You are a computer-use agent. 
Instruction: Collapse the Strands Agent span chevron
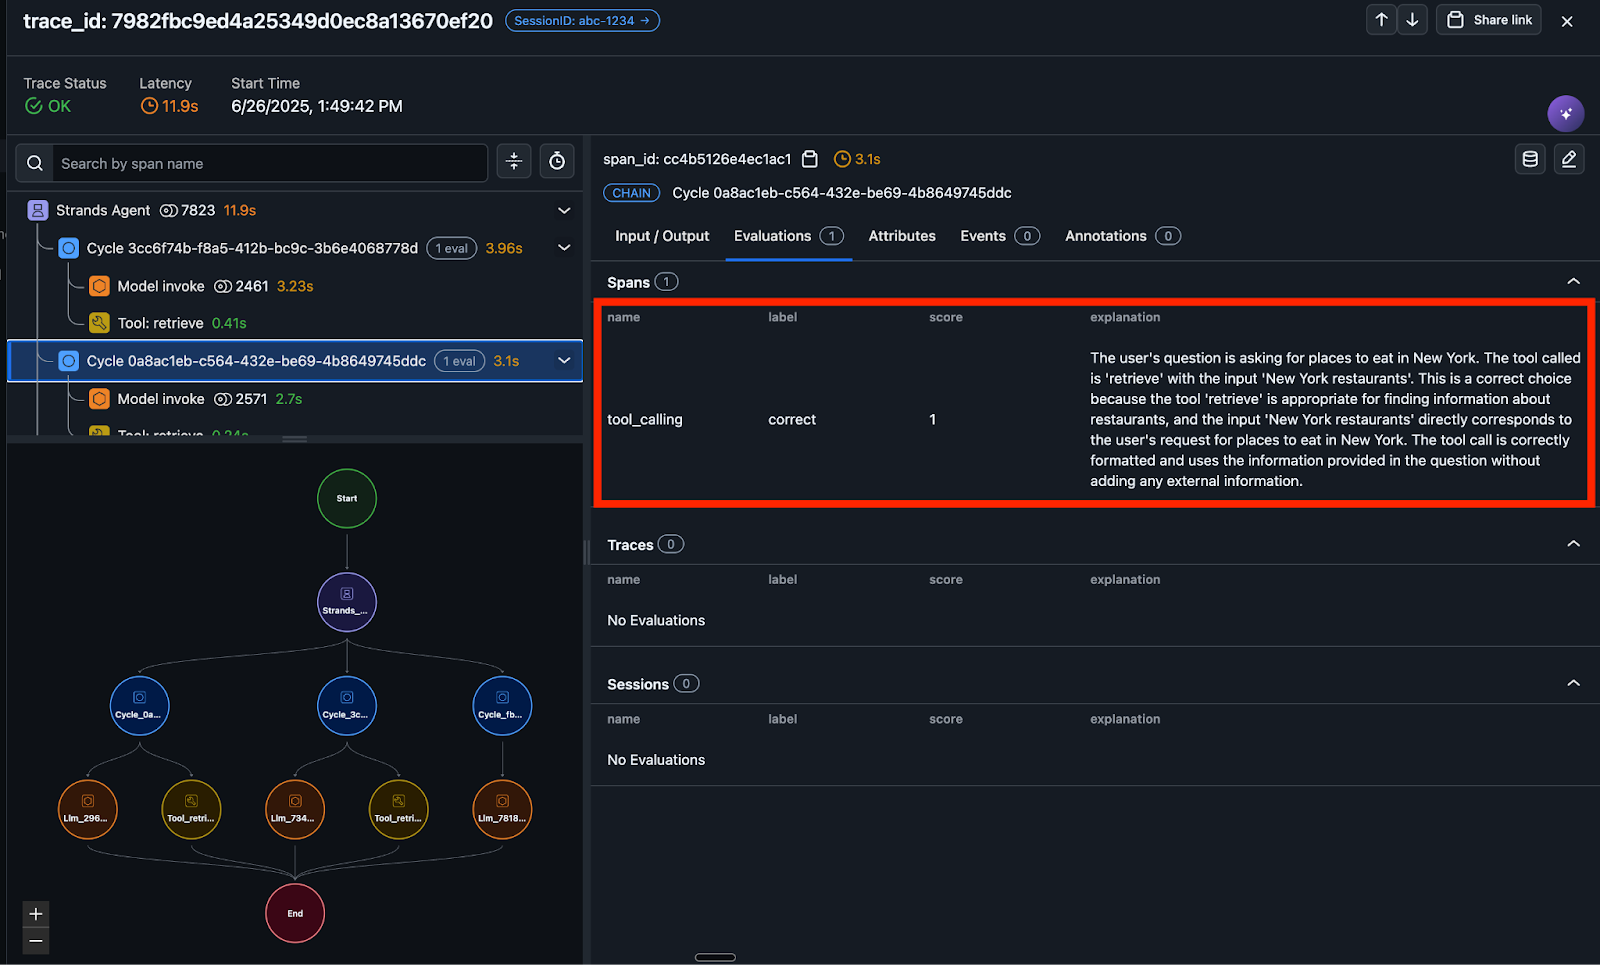pyautogui.click(x=564, y=210)
